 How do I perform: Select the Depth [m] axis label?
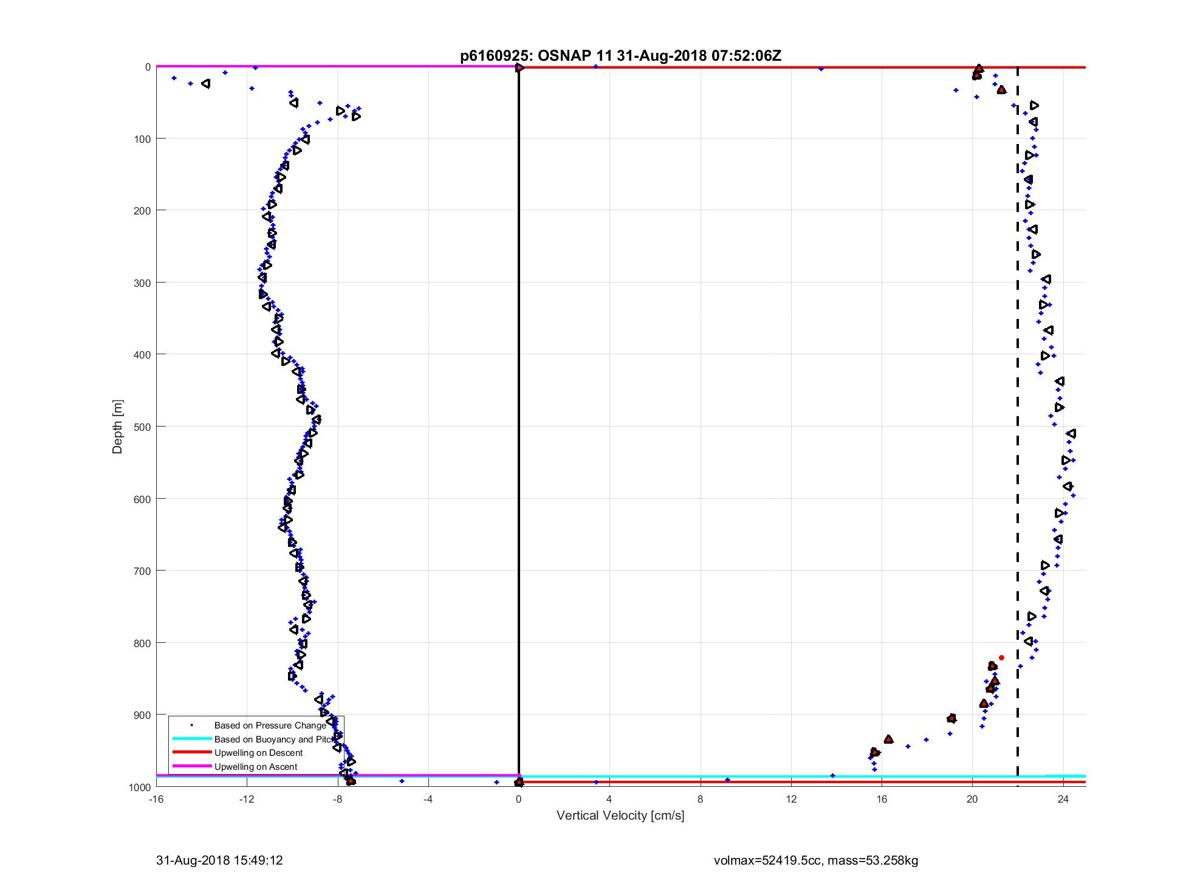point(118,427)
